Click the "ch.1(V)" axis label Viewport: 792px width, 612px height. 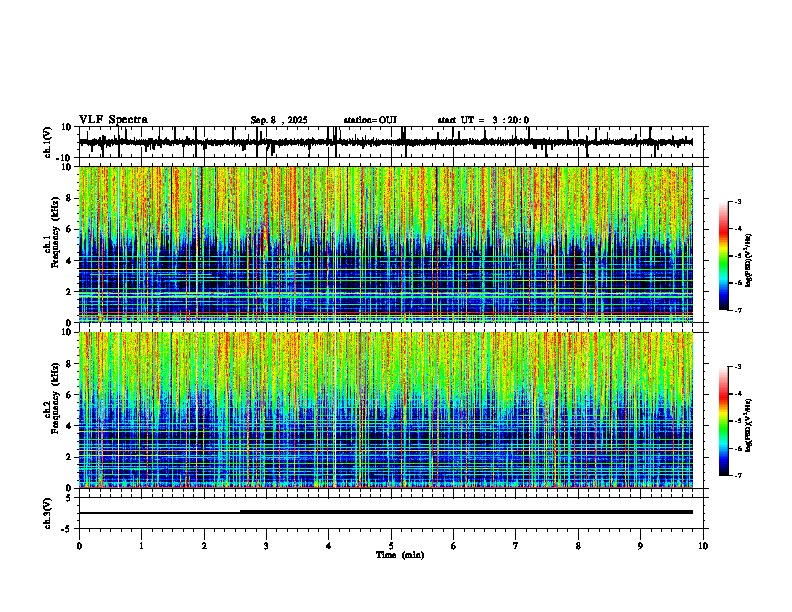point(48,142)
